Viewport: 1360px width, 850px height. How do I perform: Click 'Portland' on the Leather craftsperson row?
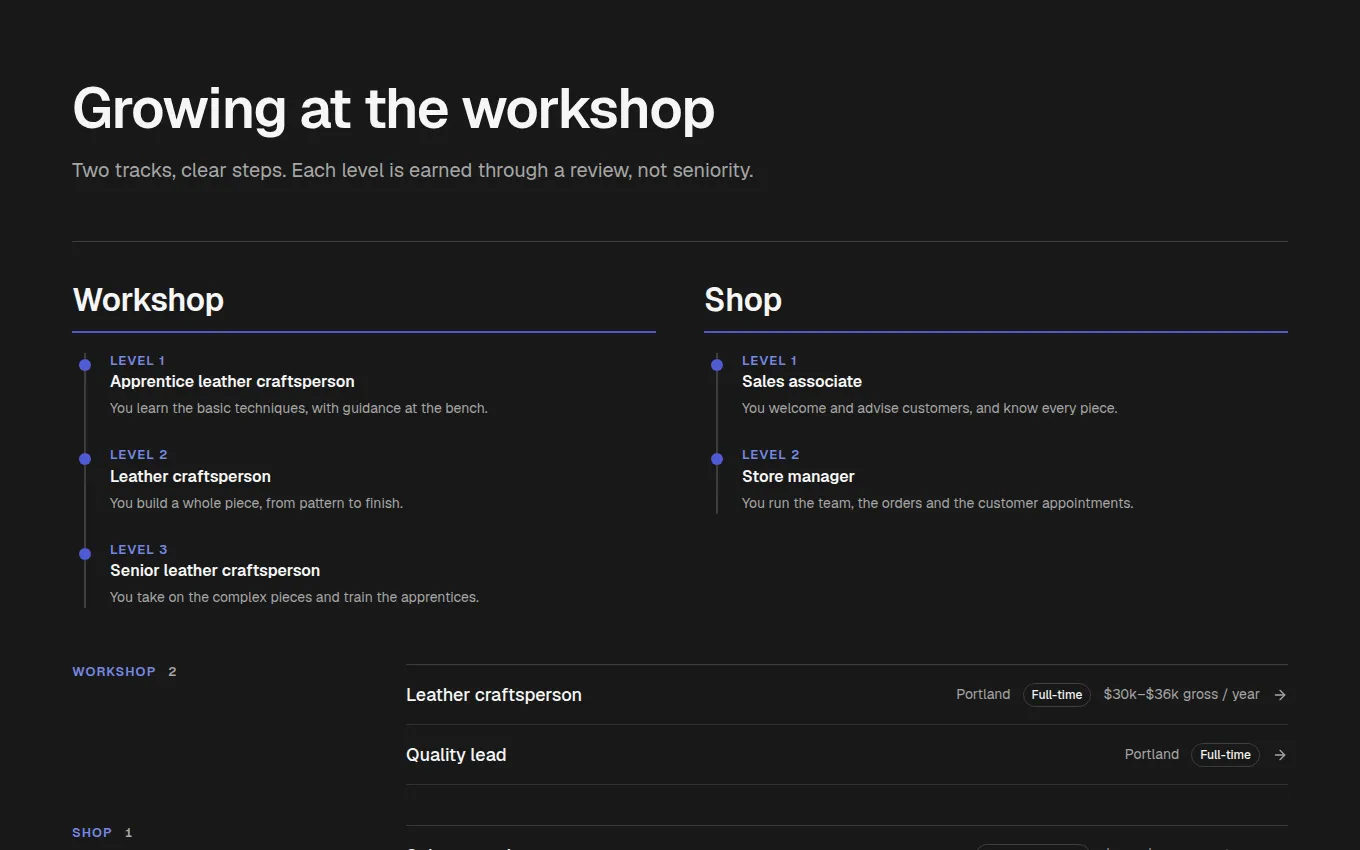(x=983, y=695)
